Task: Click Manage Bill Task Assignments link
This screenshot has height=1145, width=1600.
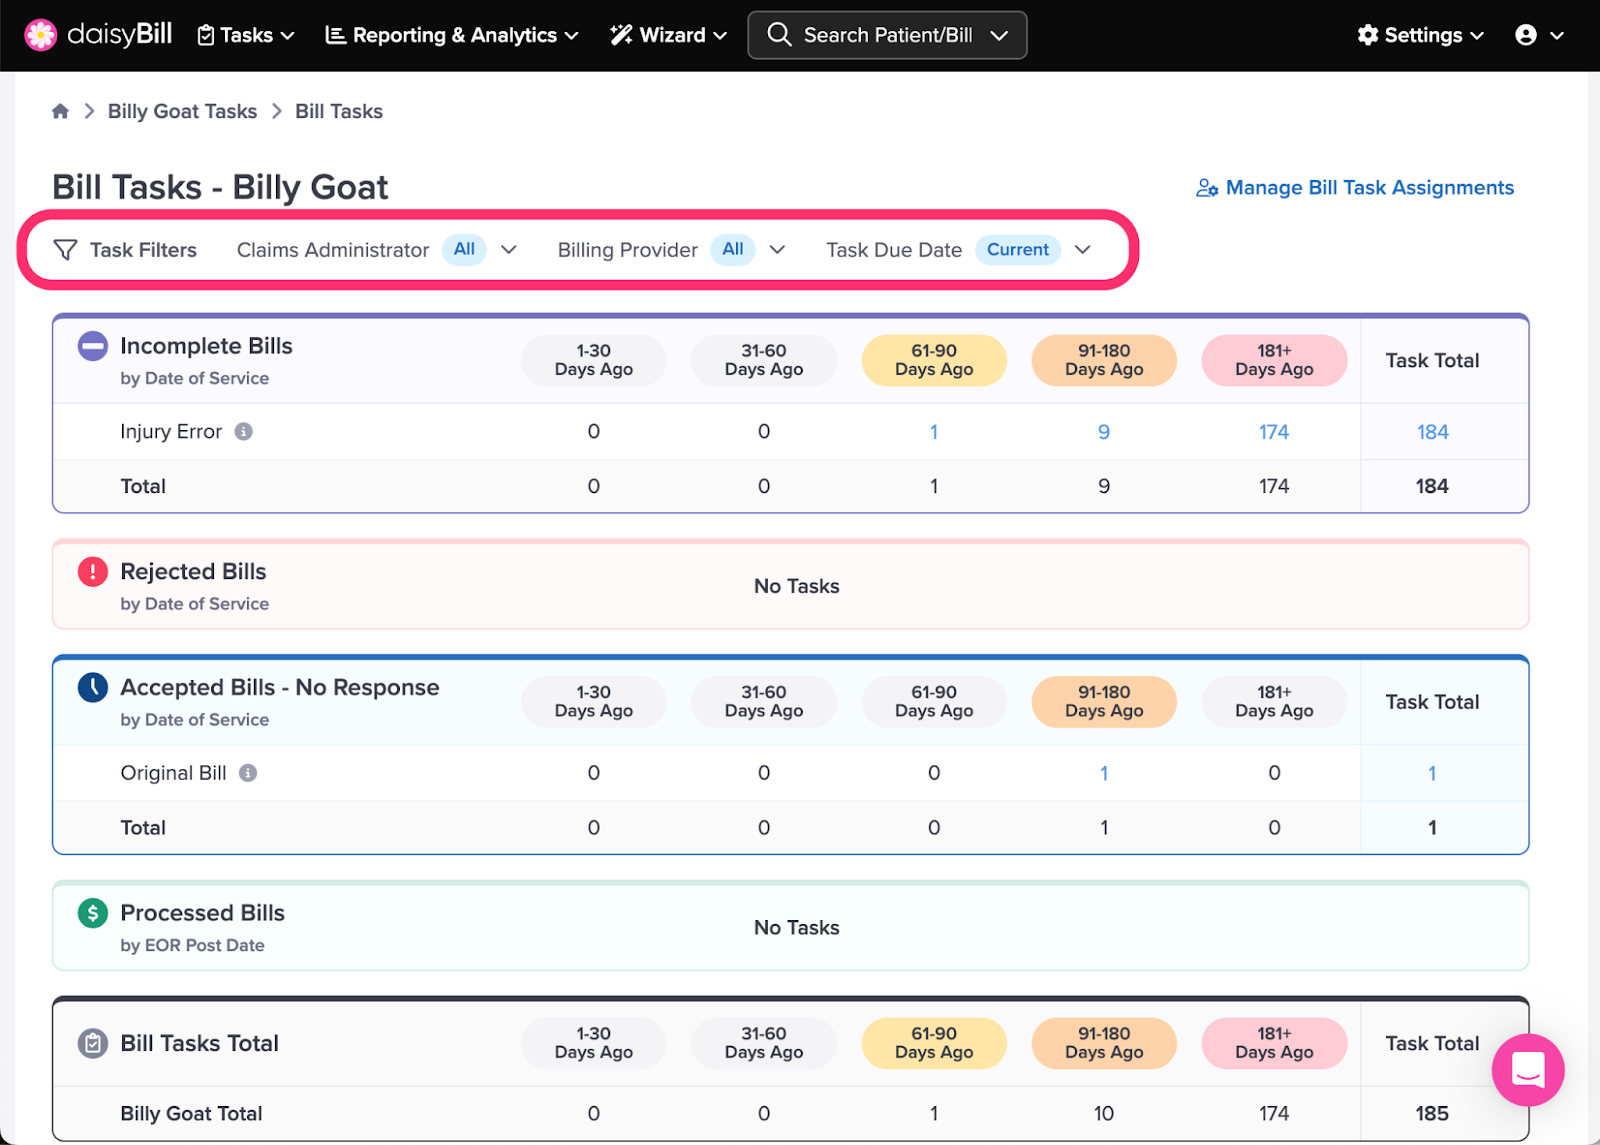Action: coord(1355,188)
